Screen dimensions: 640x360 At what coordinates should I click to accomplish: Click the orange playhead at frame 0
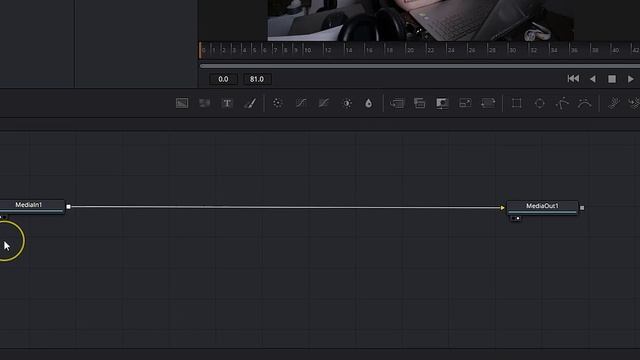200,50
